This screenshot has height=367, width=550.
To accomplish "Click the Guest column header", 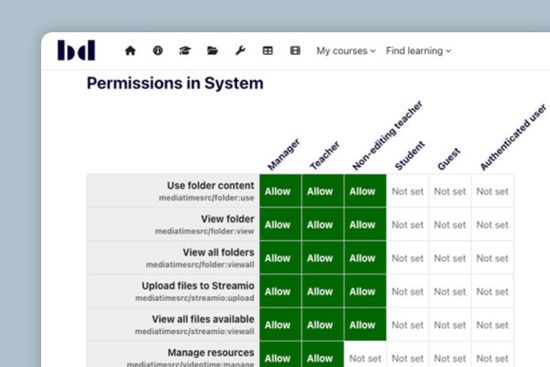I will (449, 159).
